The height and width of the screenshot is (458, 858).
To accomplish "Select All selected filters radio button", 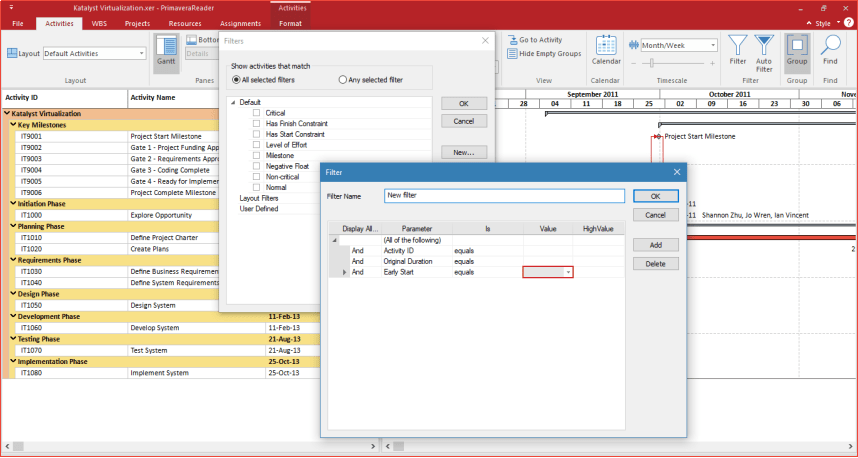I will click(x=236, y=80).
